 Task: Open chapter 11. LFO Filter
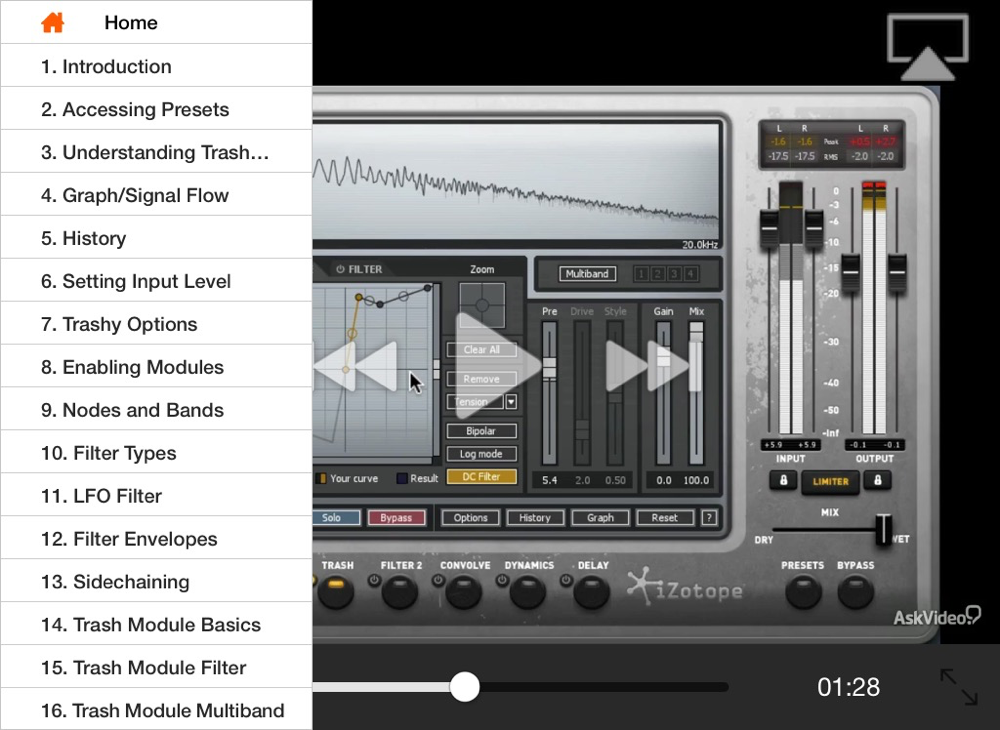tap(156, 495)
